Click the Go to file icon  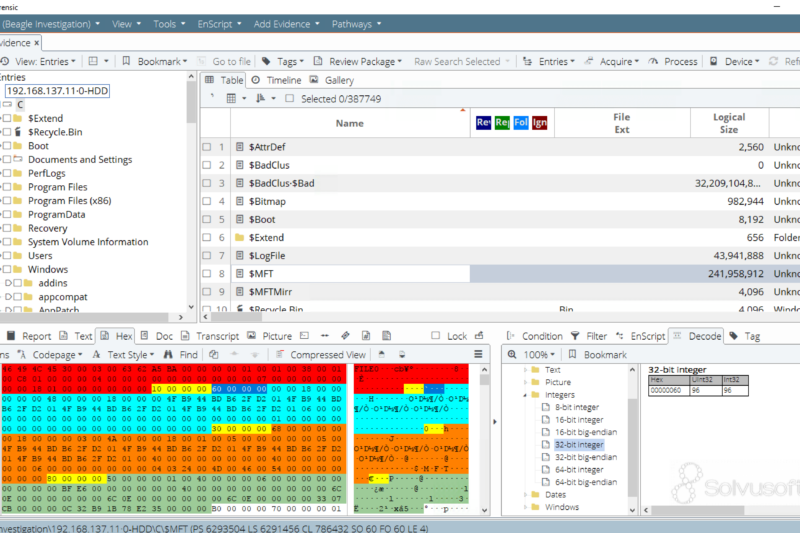203,61
